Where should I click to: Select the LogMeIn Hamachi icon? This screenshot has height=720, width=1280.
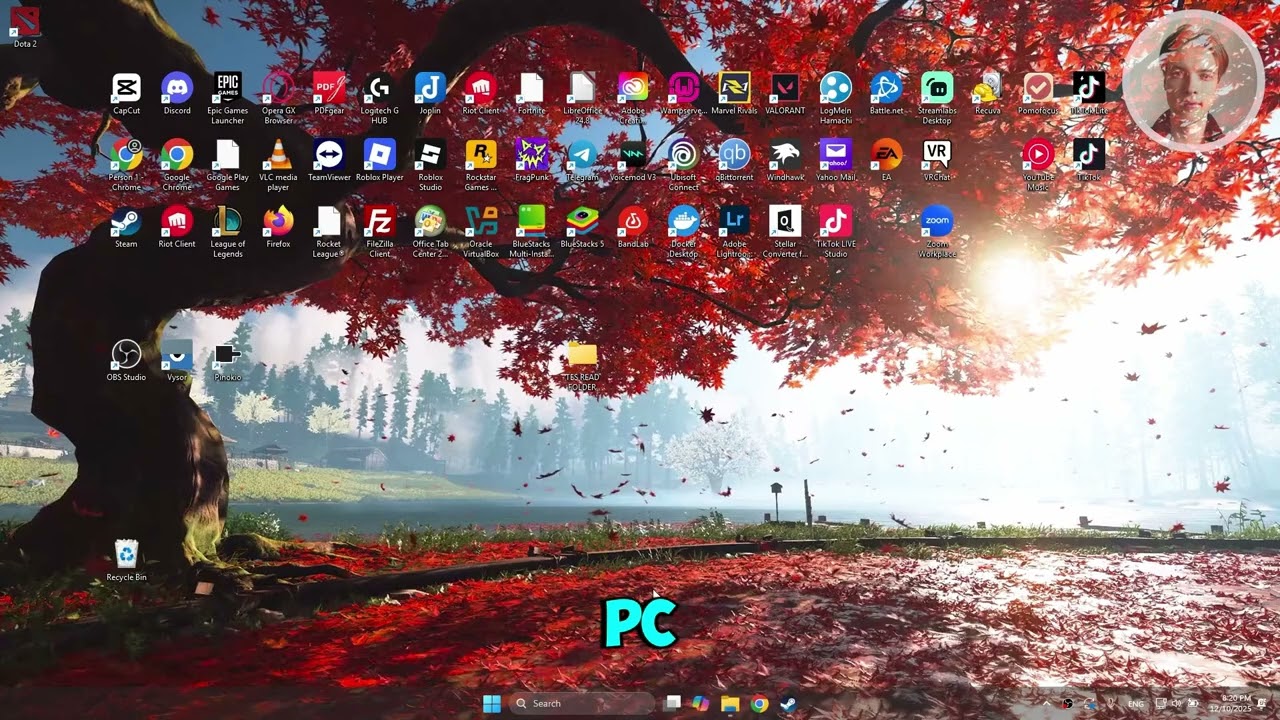[x=835, y=98]
